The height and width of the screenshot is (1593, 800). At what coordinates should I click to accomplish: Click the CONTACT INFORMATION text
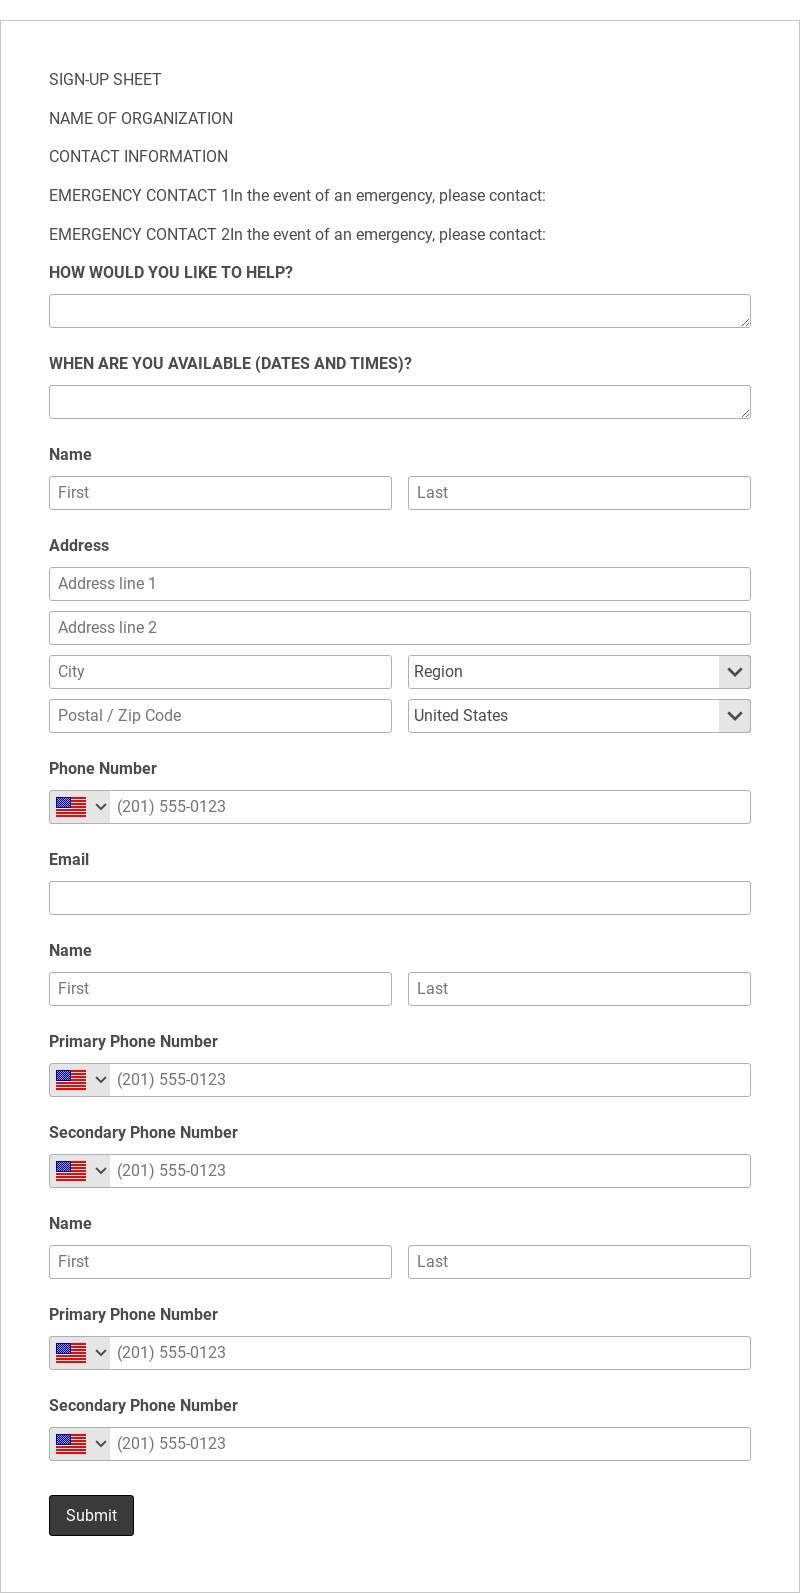[138, 157]
